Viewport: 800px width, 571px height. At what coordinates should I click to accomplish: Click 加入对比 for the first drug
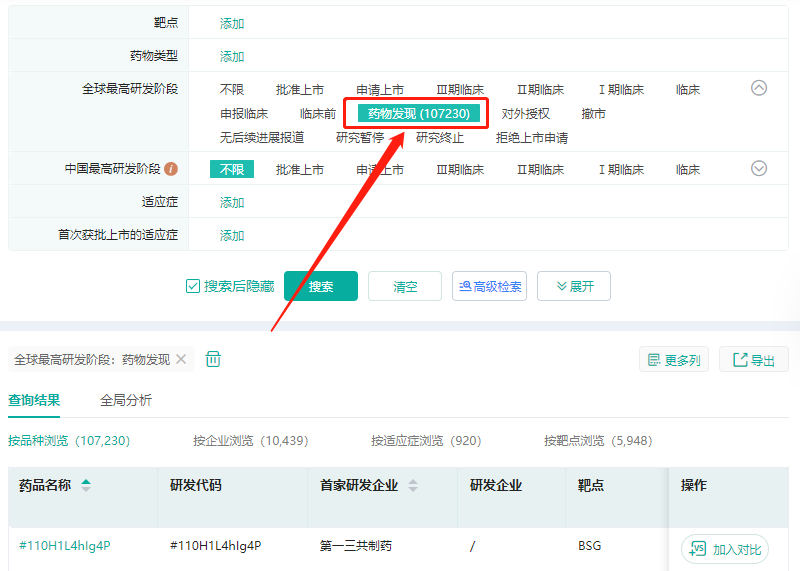coord(725,549)
